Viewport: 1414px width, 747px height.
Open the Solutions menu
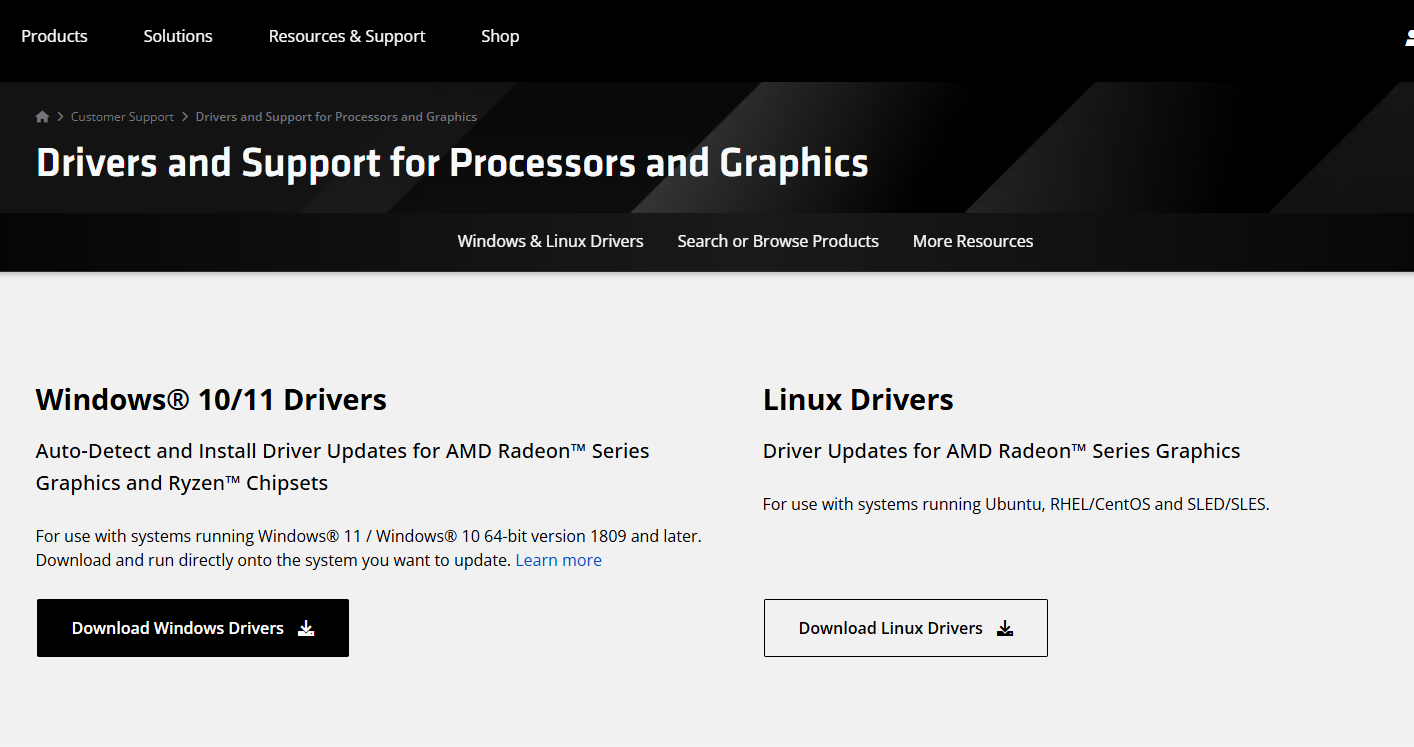point(178,36)
